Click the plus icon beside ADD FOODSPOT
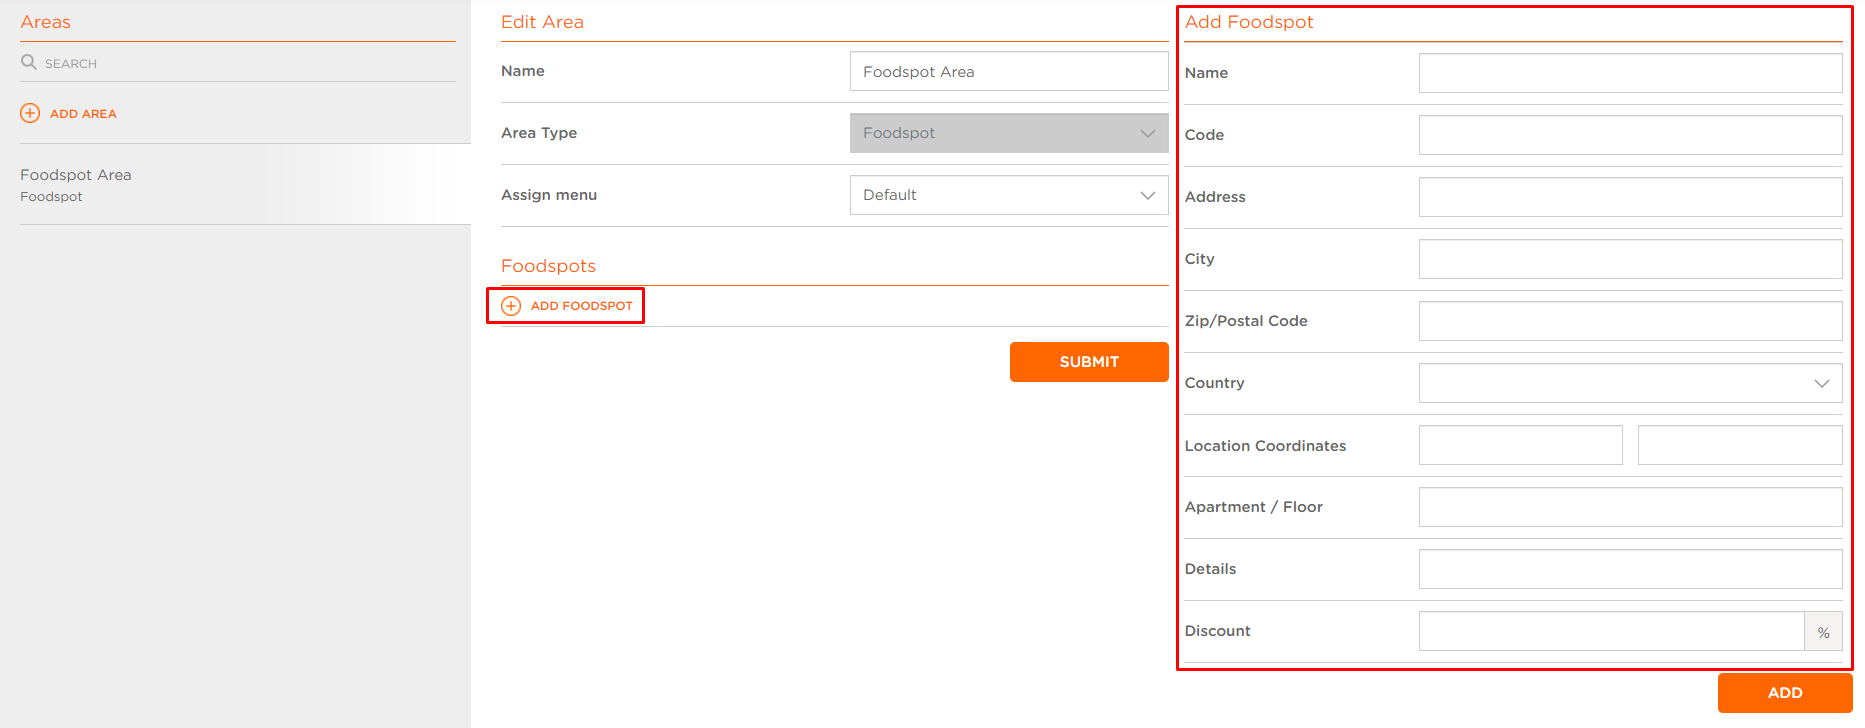 coord(511,306)
